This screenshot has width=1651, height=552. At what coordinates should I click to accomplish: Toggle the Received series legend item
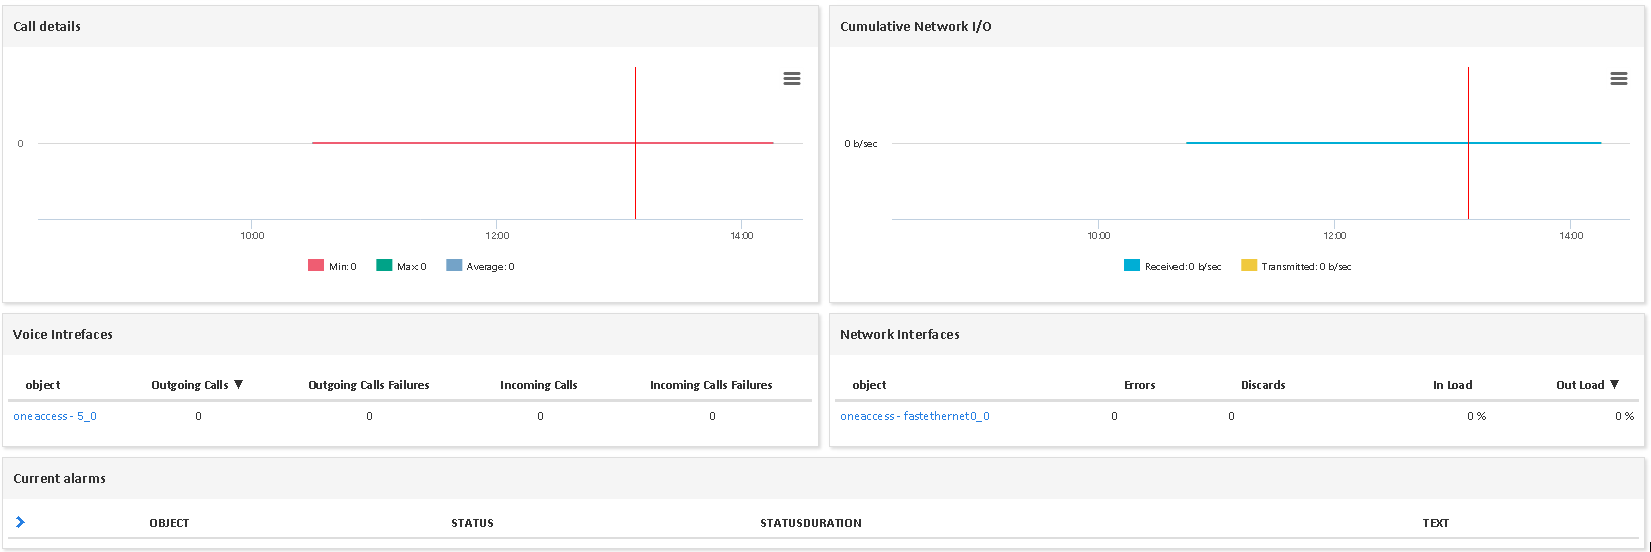point(1172,266)
